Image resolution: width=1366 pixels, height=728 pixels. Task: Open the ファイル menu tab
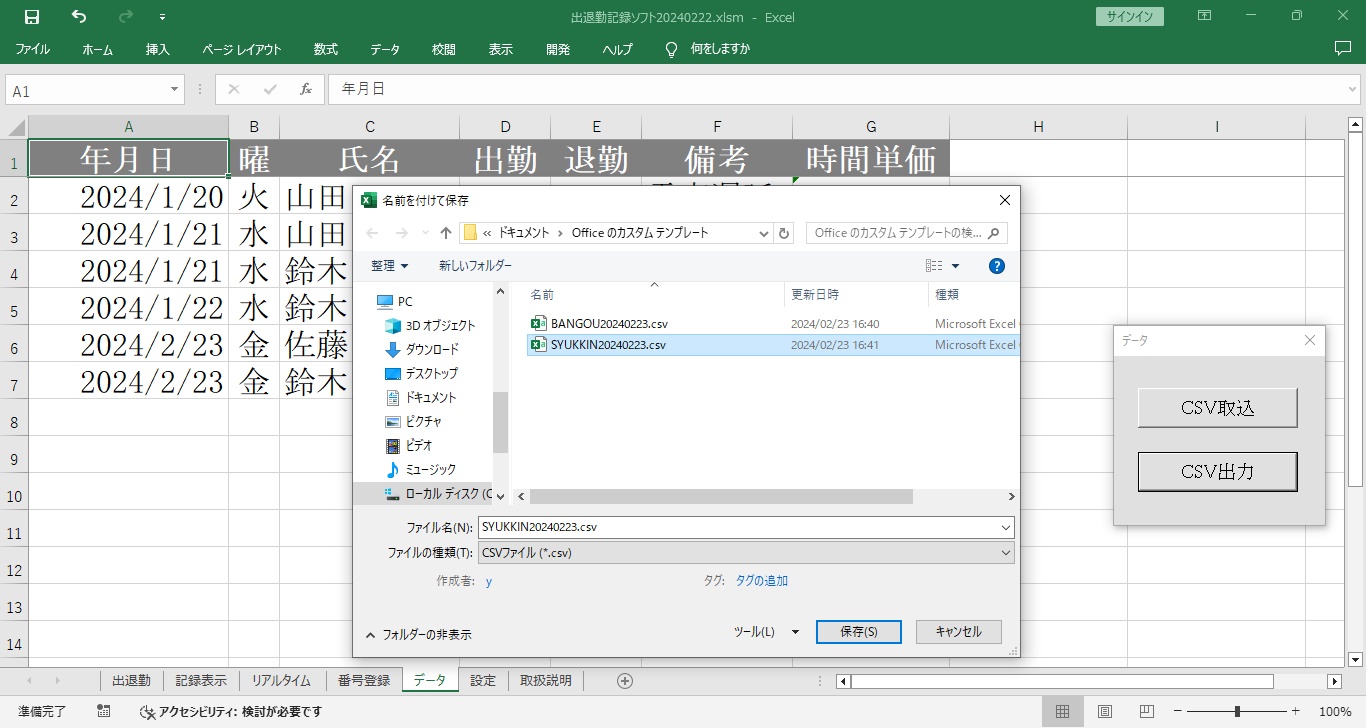coord(32,49)
